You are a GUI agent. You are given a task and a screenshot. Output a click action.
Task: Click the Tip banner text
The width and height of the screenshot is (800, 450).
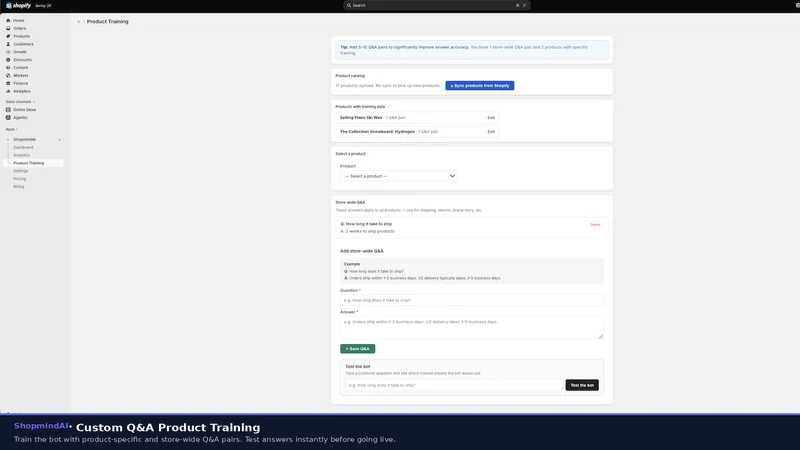click(464, 49)
